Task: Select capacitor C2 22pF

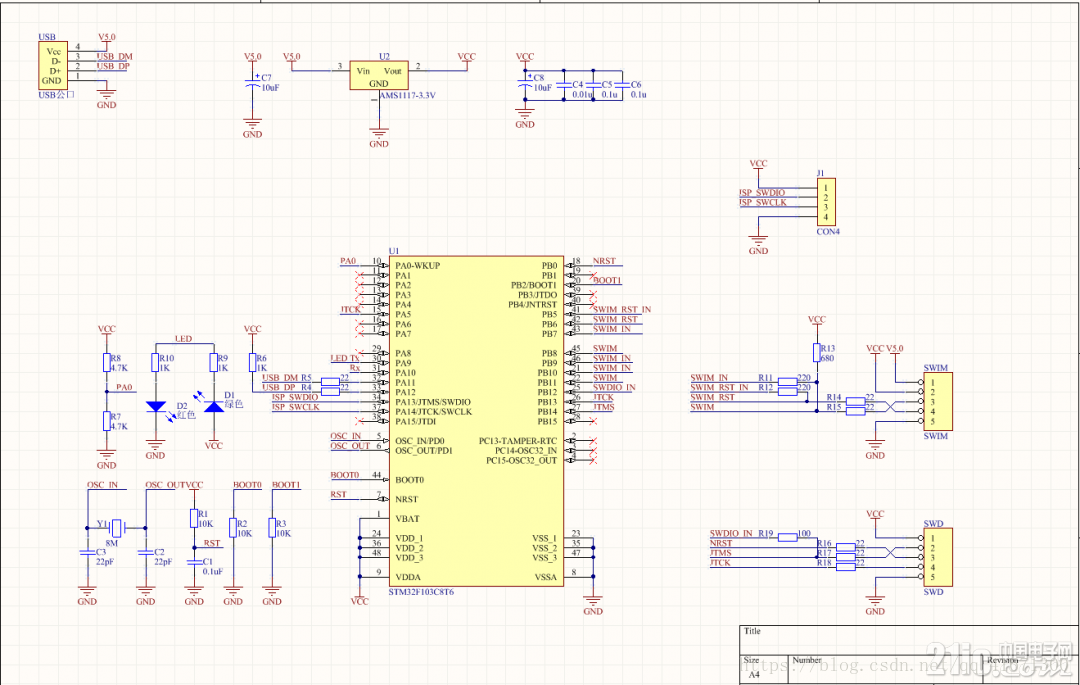Action: pos(145,552)
